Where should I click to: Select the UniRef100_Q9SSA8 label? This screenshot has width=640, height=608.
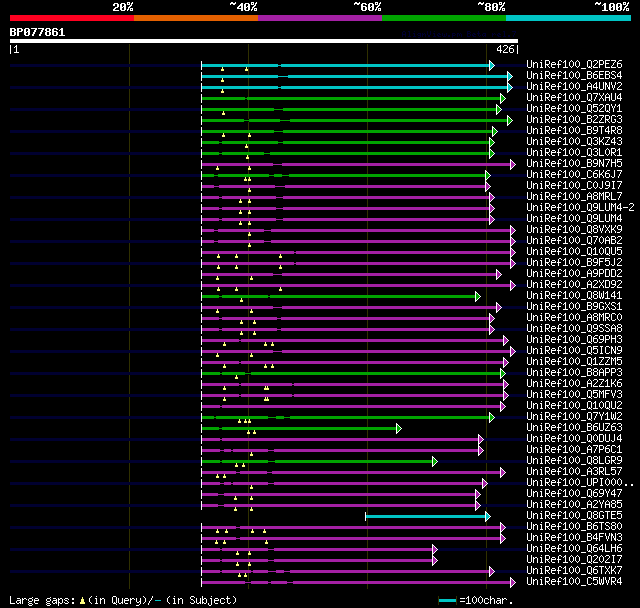coord(574,328)
